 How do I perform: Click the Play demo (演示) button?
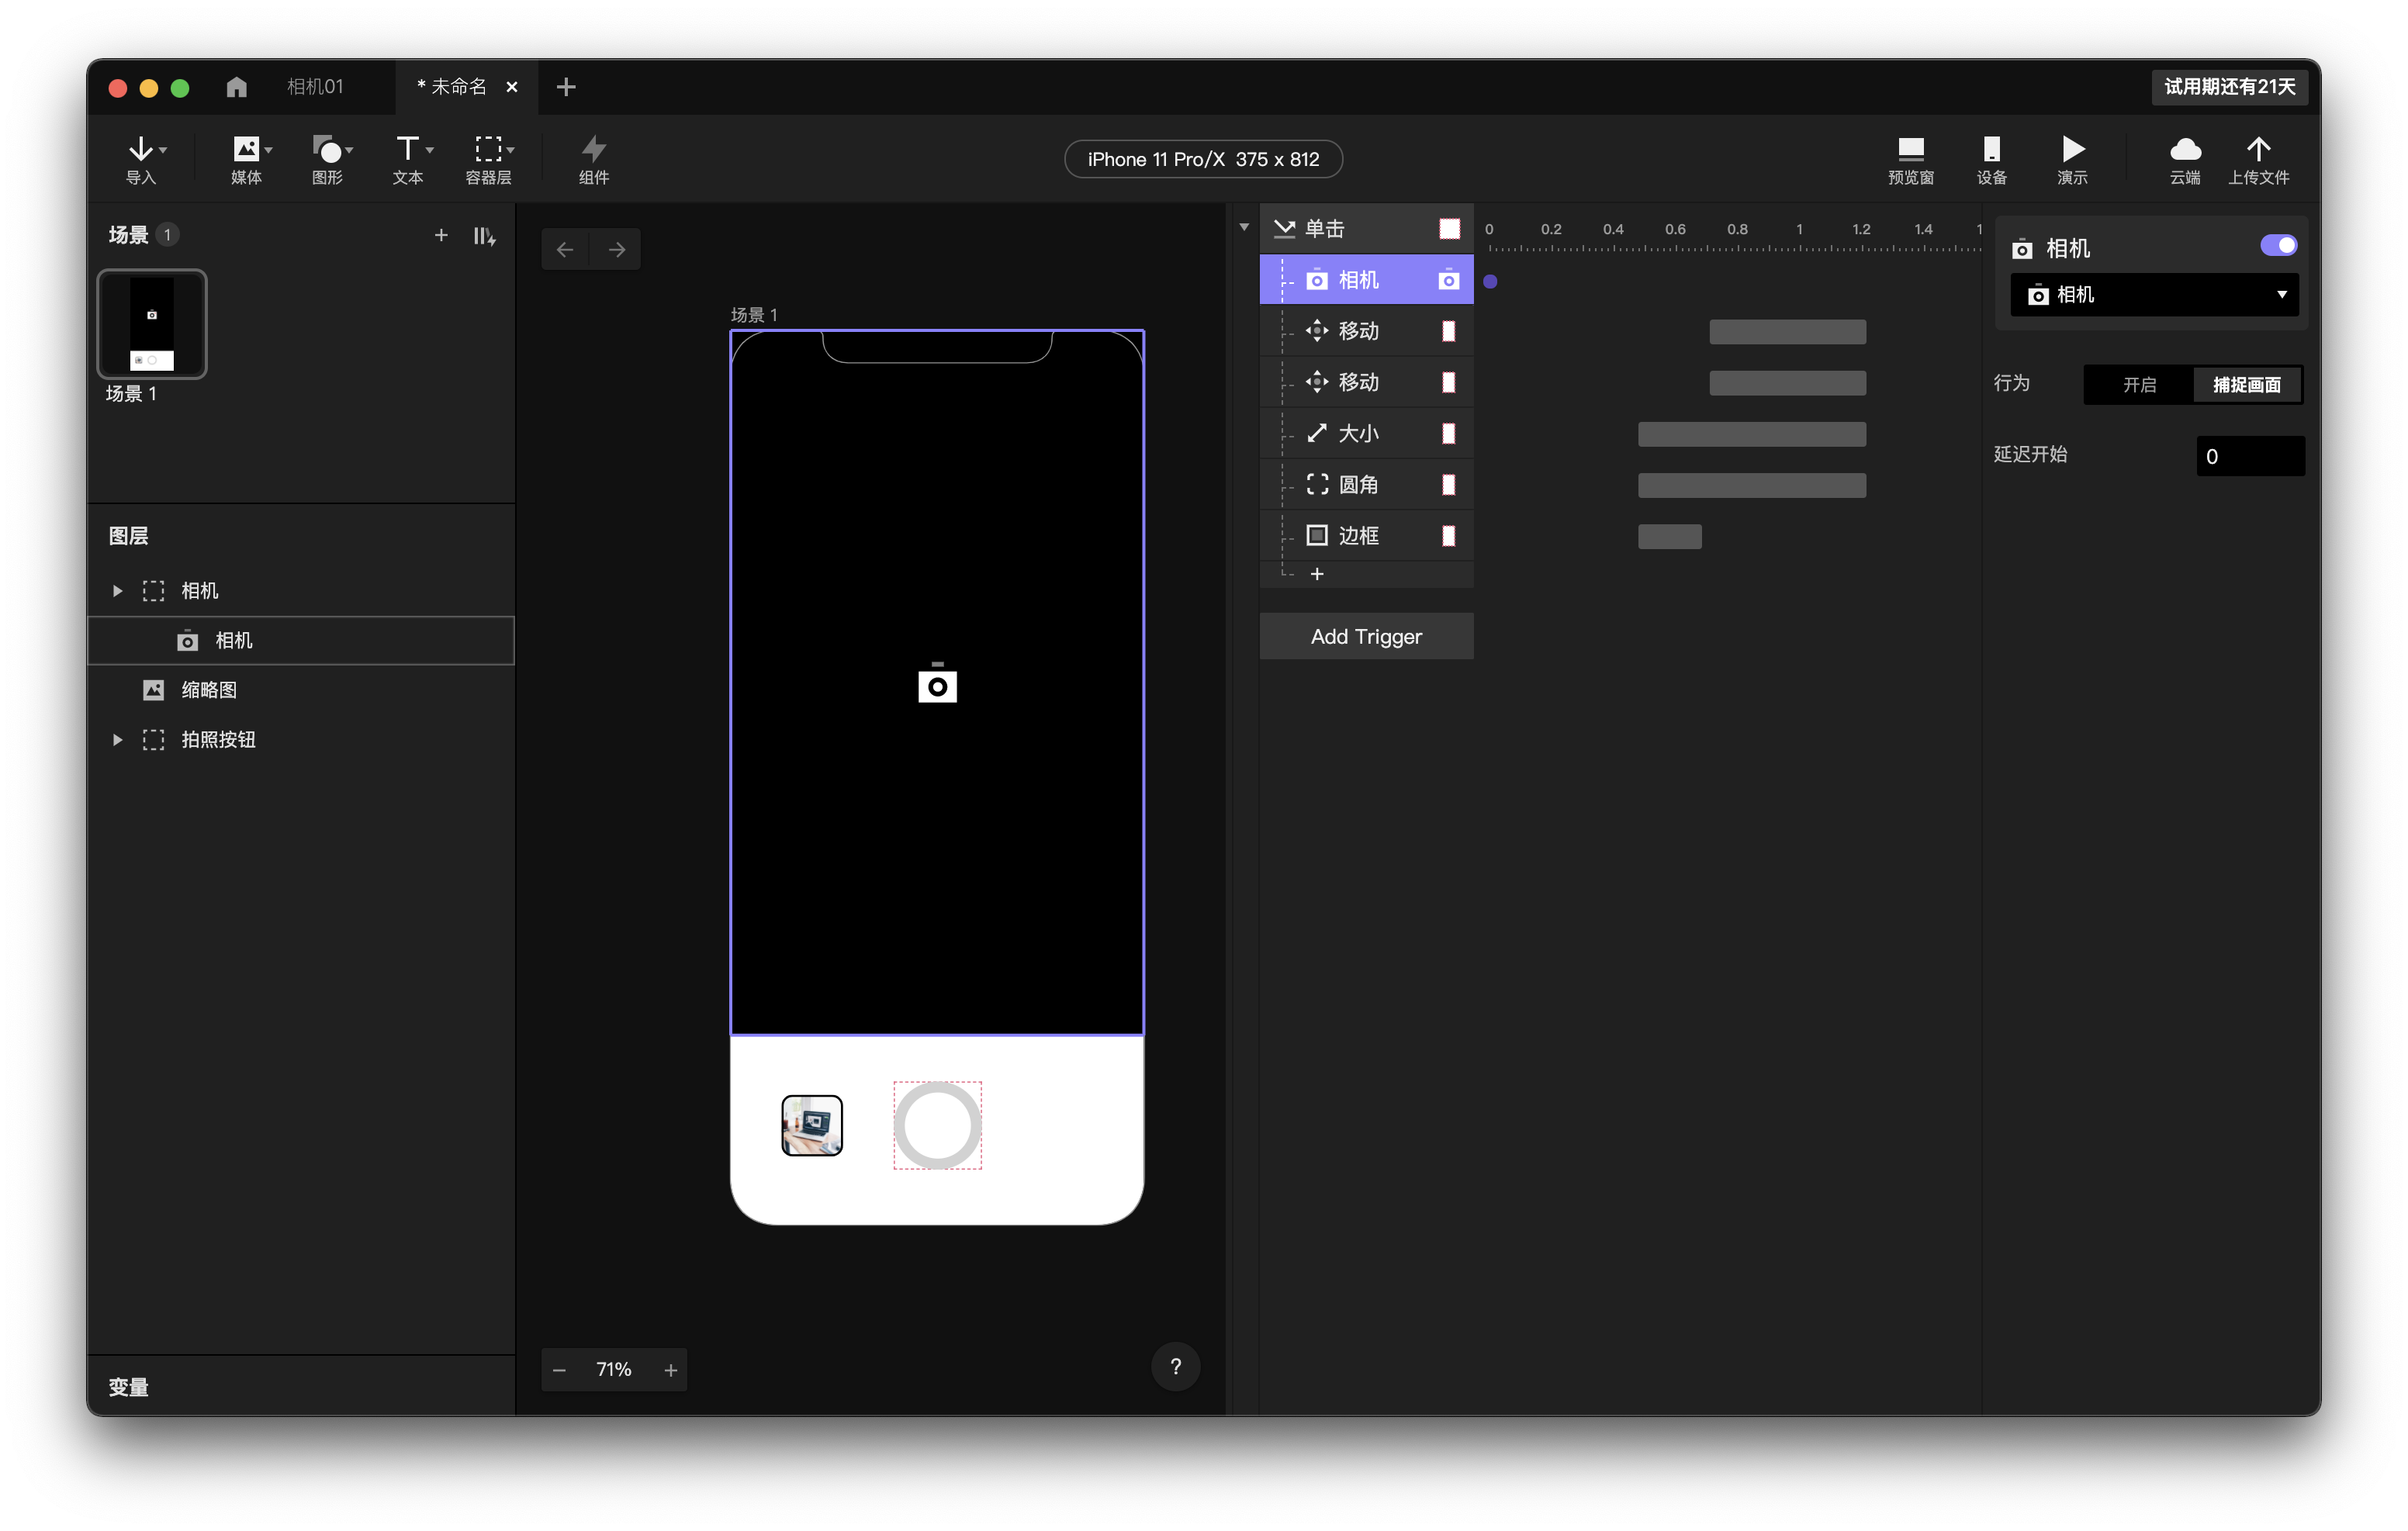point(2072,159)
